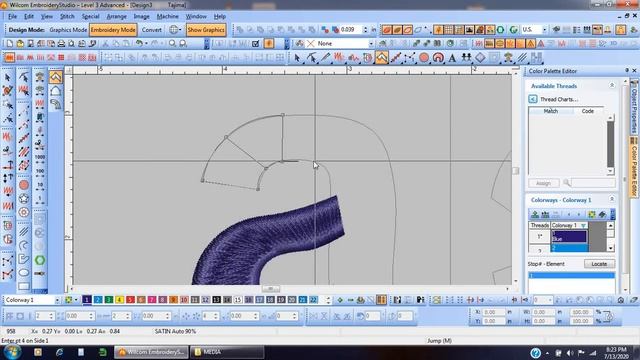The height and width of the screenshot is (360, 640).
Task: Click the people silhouettes icon
Action: 466,58
